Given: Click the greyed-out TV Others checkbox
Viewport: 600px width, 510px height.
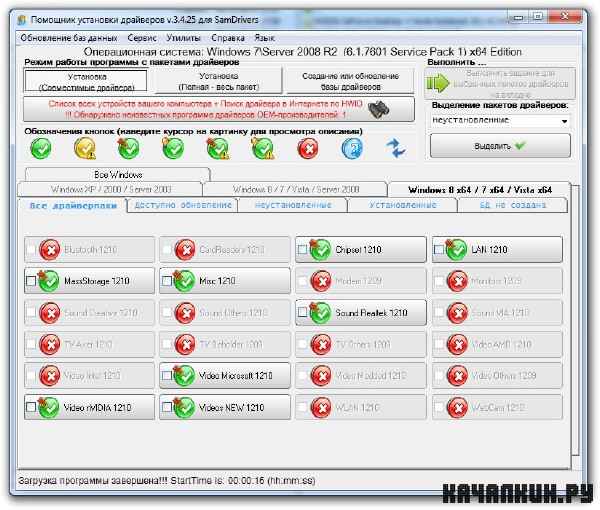Looking at the screenshot, I should coord(302,344).
